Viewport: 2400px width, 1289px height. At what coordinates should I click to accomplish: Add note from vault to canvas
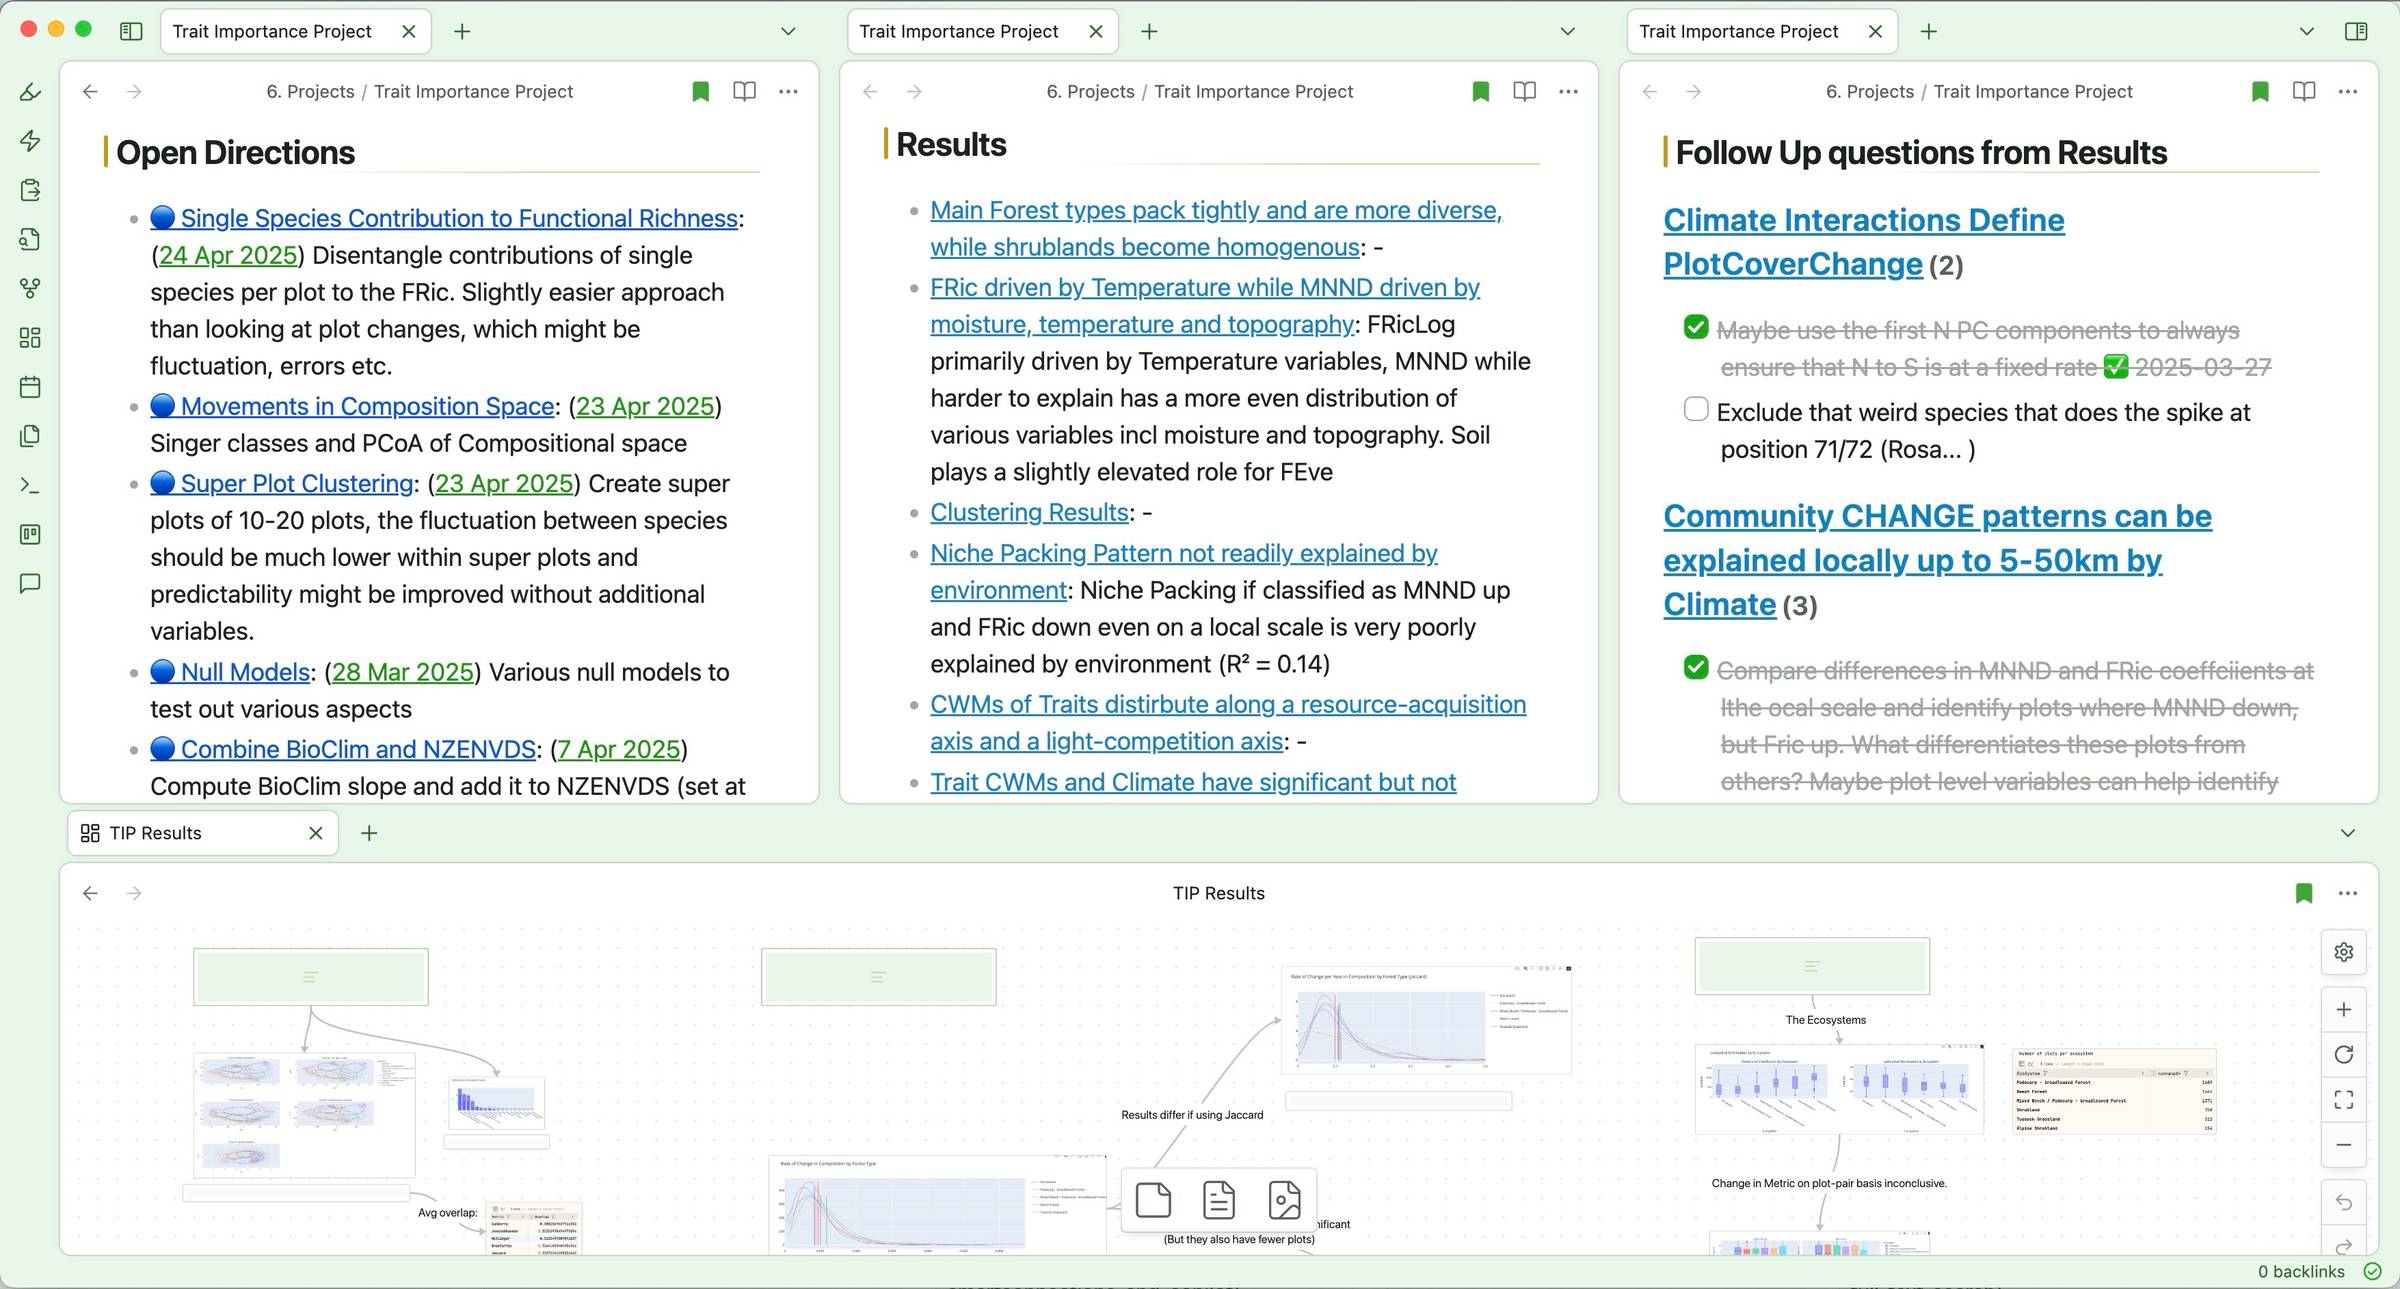1218,1200
